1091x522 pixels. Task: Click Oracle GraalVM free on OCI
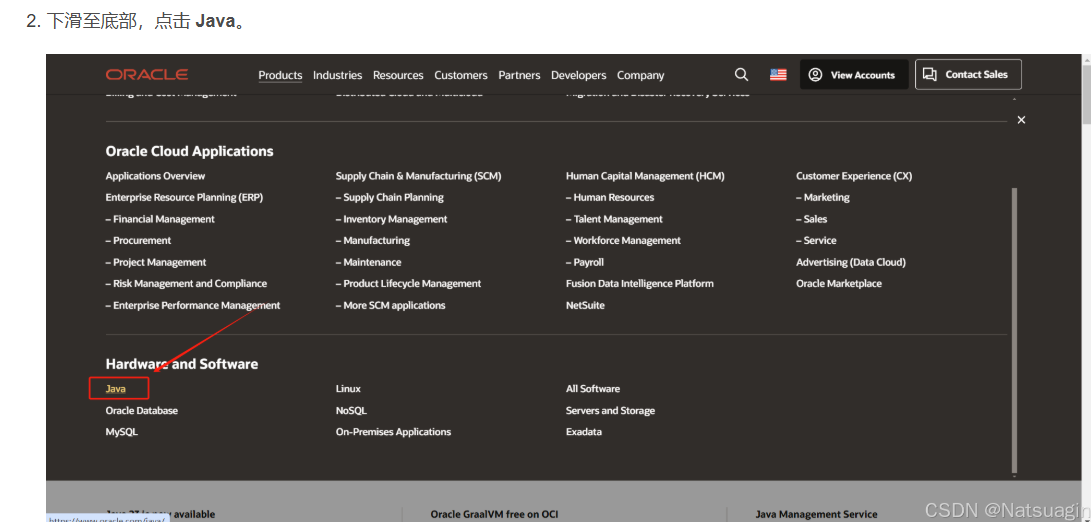(x=494, y=514)
